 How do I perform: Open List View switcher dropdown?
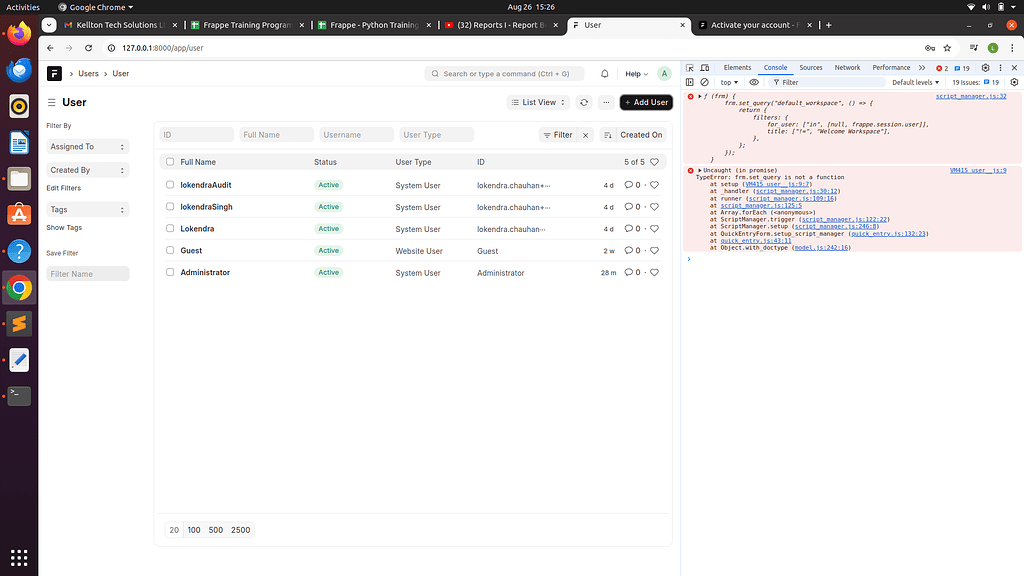pos(538,103)
